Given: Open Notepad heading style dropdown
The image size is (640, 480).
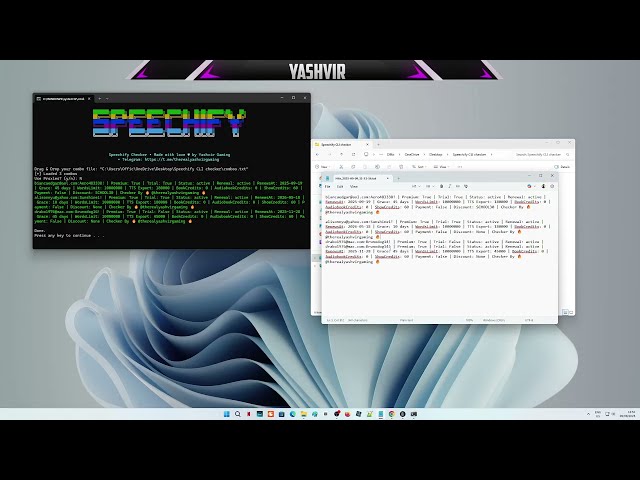Looking at the screenshot, I should (416, 187).
